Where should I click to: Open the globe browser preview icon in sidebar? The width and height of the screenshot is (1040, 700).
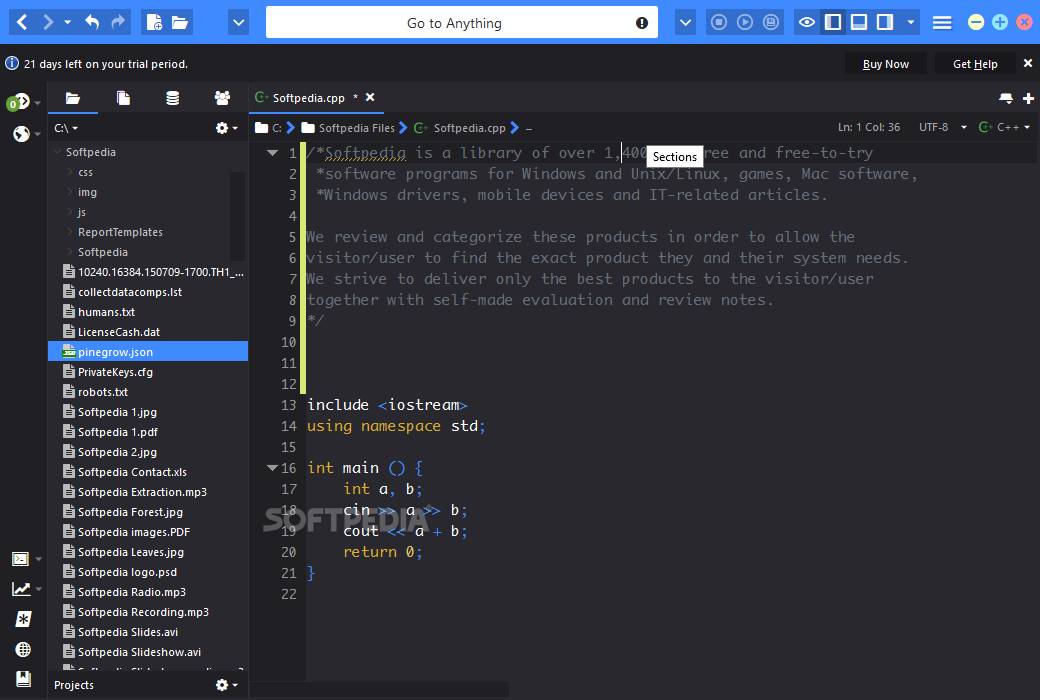[21, 134]
